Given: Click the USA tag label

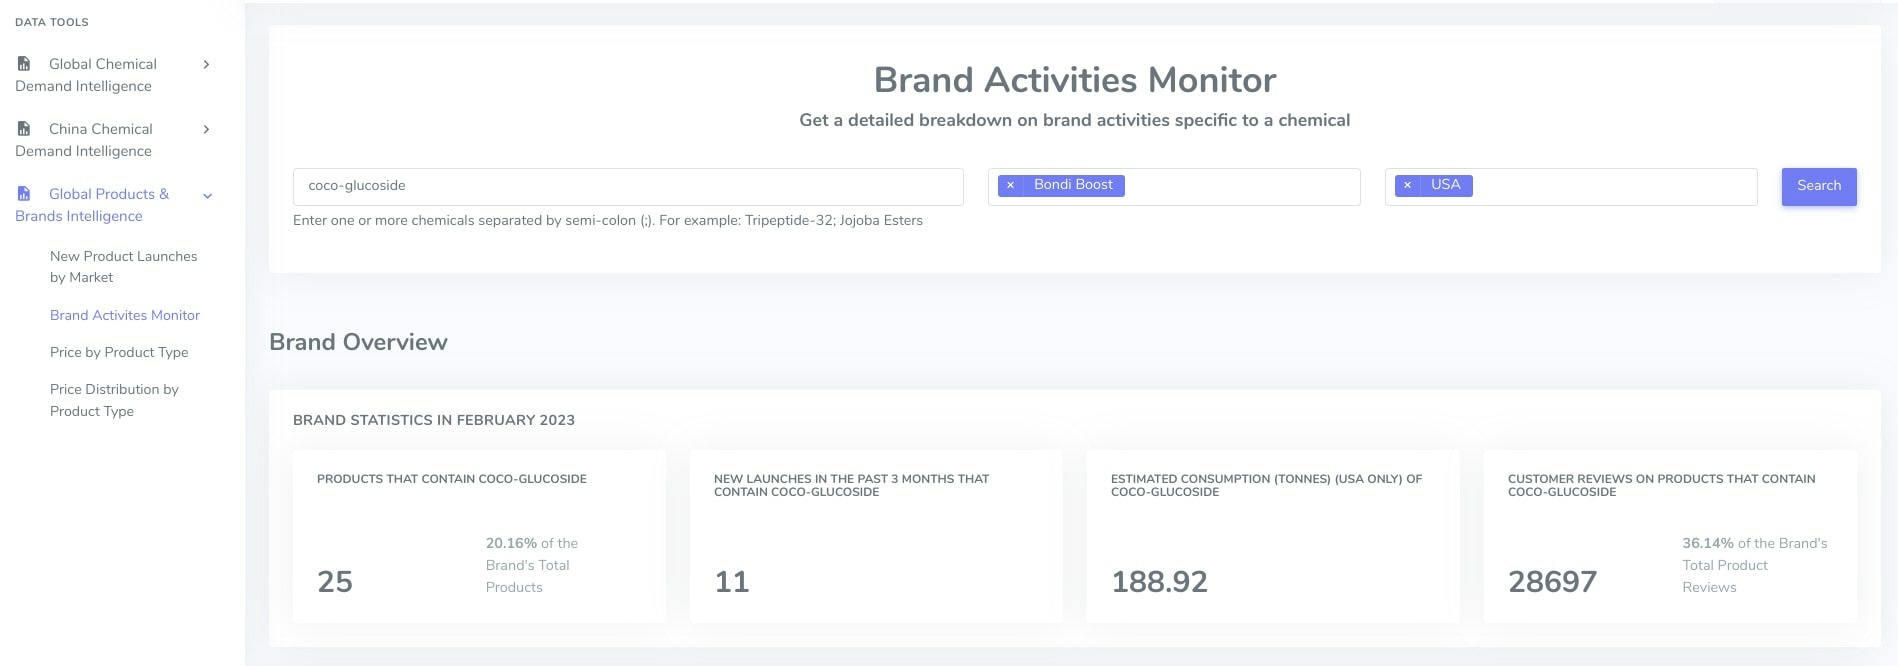Looking at the screenshot, I should click(1445, 185).
